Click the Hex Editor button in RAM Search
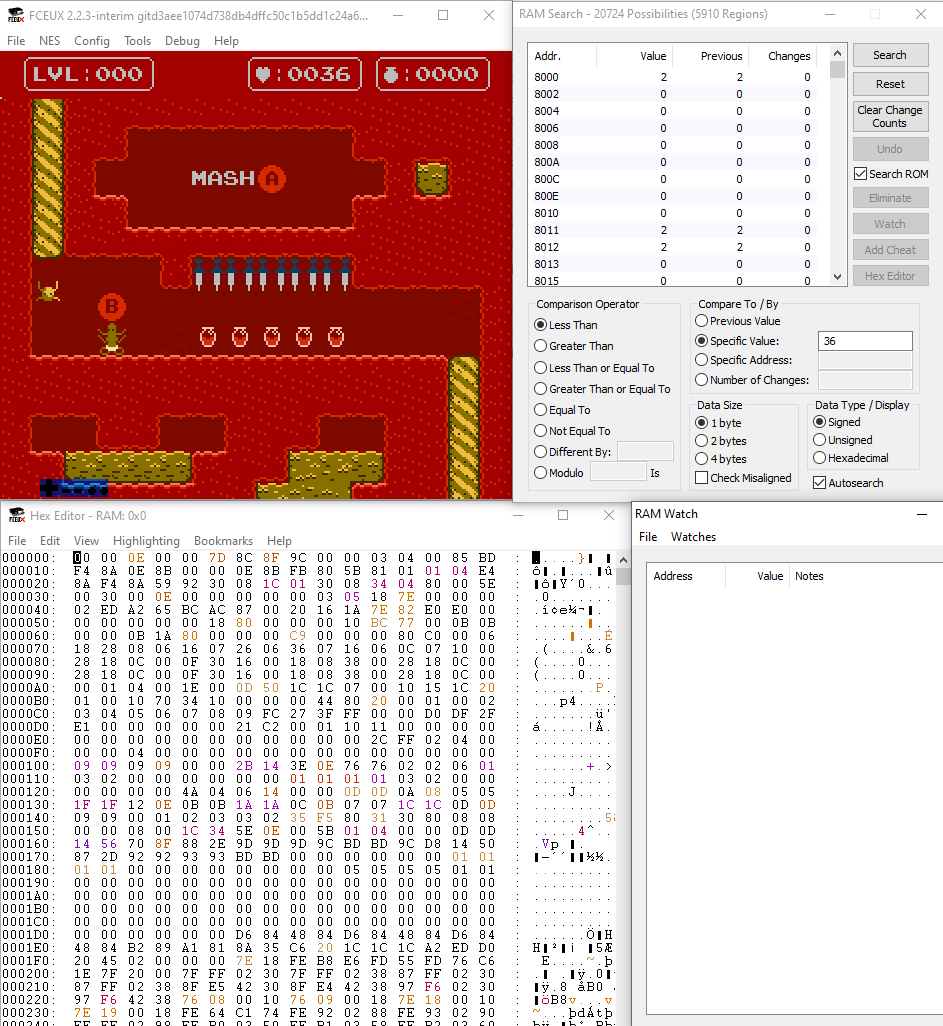Image resolution: width=943 pixels, height=1026 pixels. coord(890,276)
